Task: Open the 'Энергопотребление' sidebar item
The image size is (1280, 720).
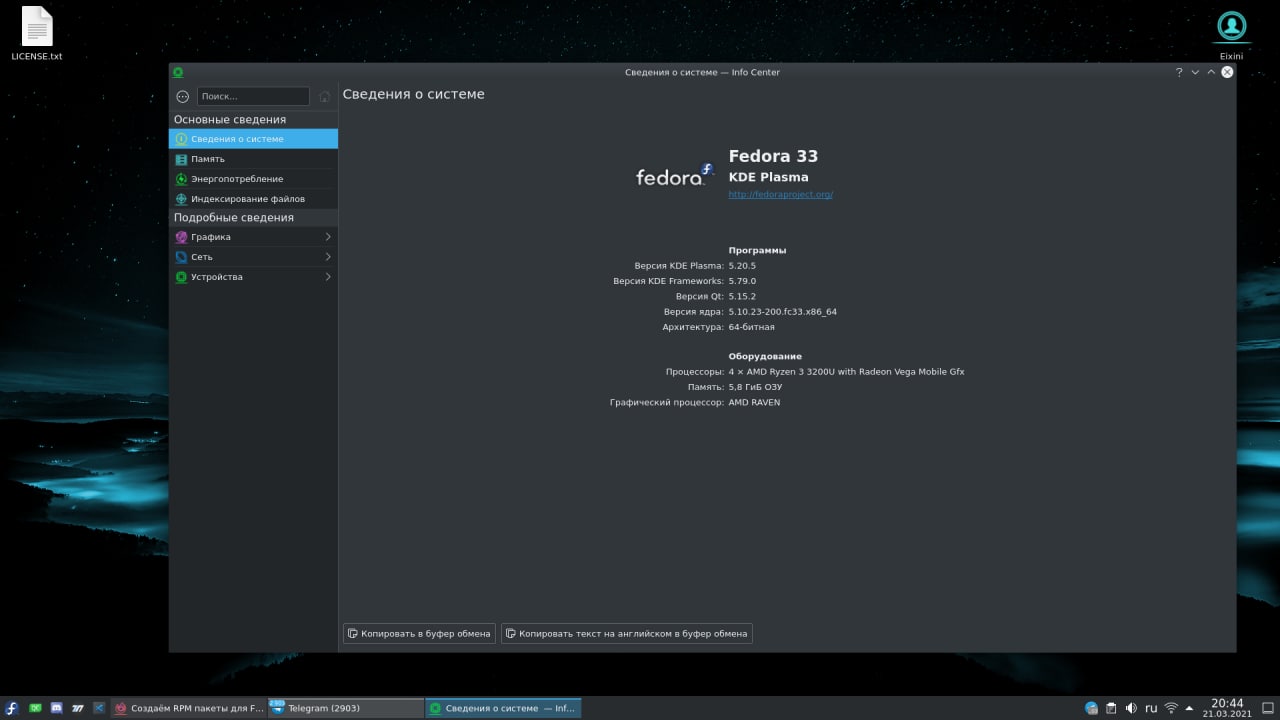Action: point(253,179)
